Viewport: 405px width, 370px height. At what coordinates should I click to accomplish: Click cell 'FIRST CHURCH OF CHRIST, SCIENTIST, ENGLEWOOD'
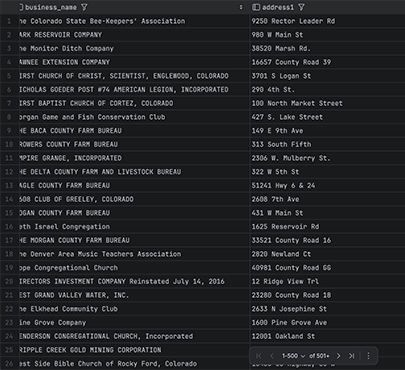point(134,76)
